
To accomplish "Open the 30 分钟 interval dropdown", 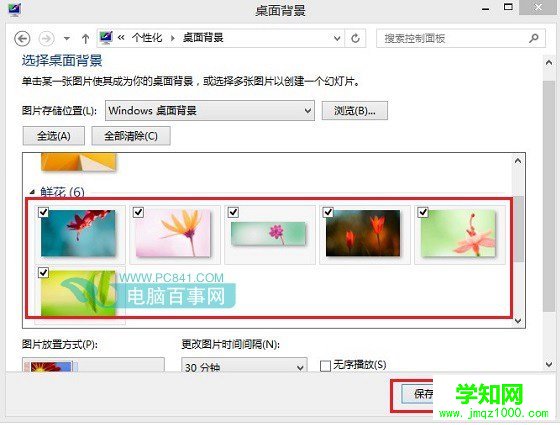I will pos(244,366).
